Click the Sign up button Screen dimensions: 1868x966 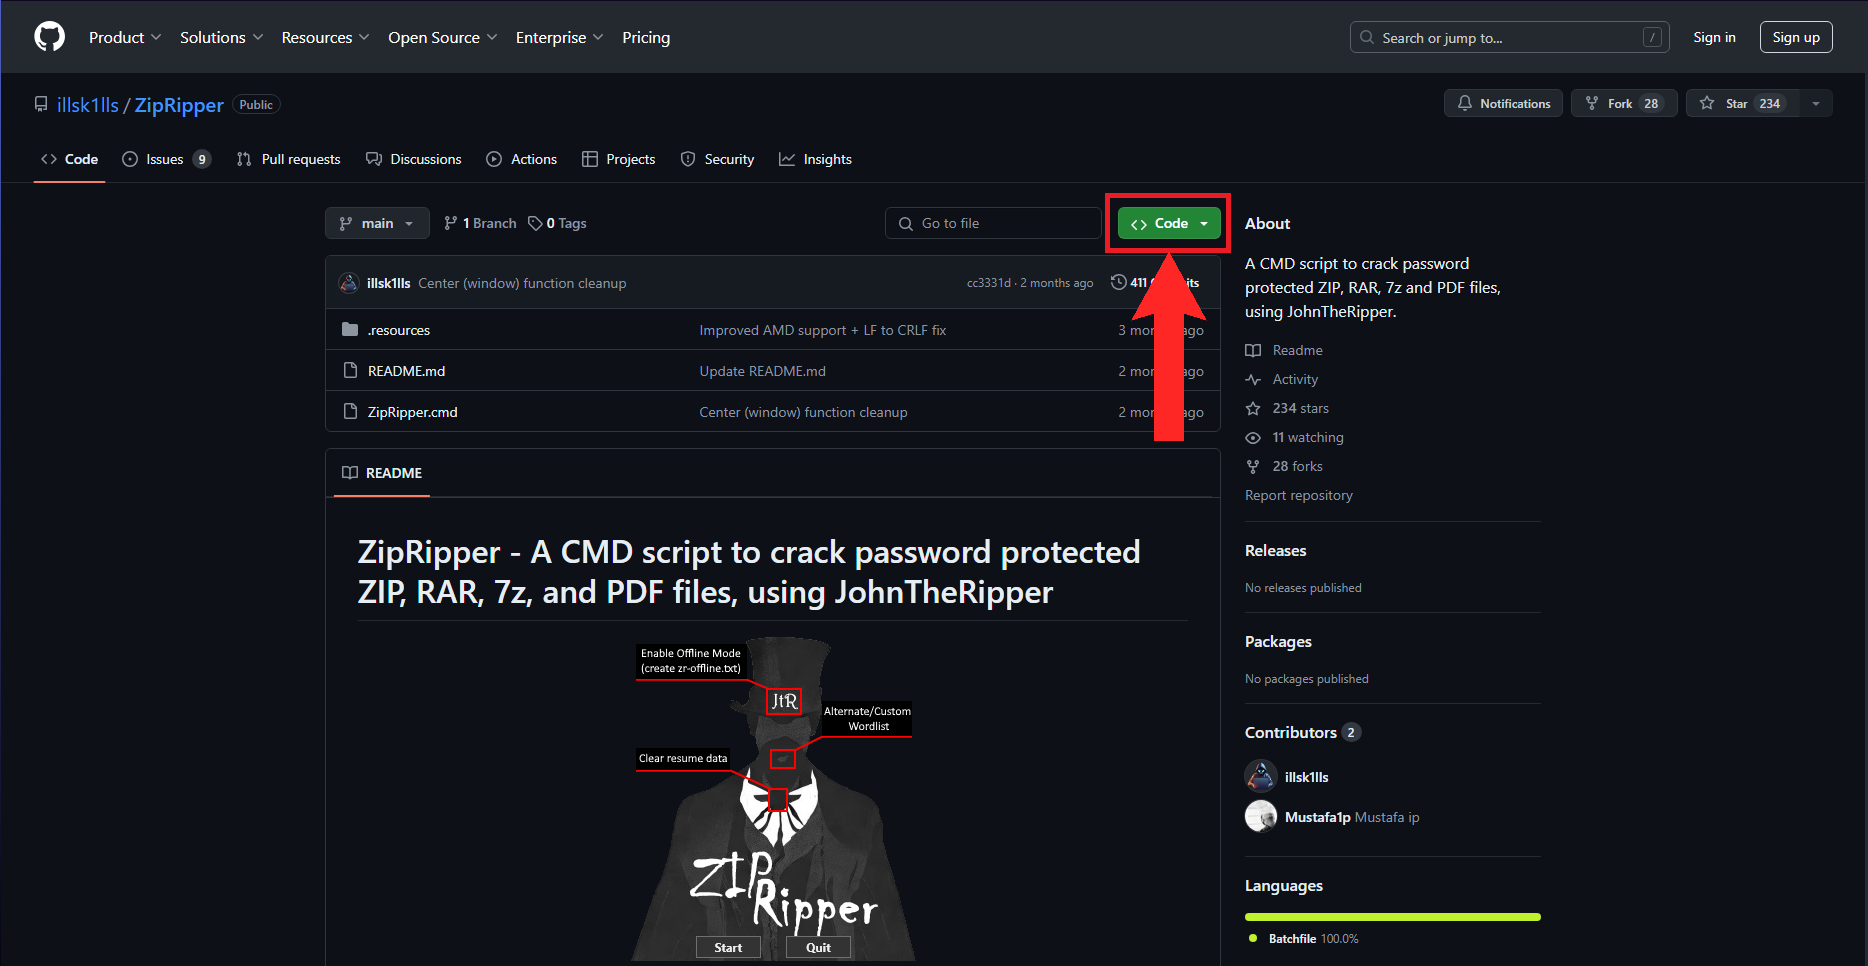point(1796,37)
